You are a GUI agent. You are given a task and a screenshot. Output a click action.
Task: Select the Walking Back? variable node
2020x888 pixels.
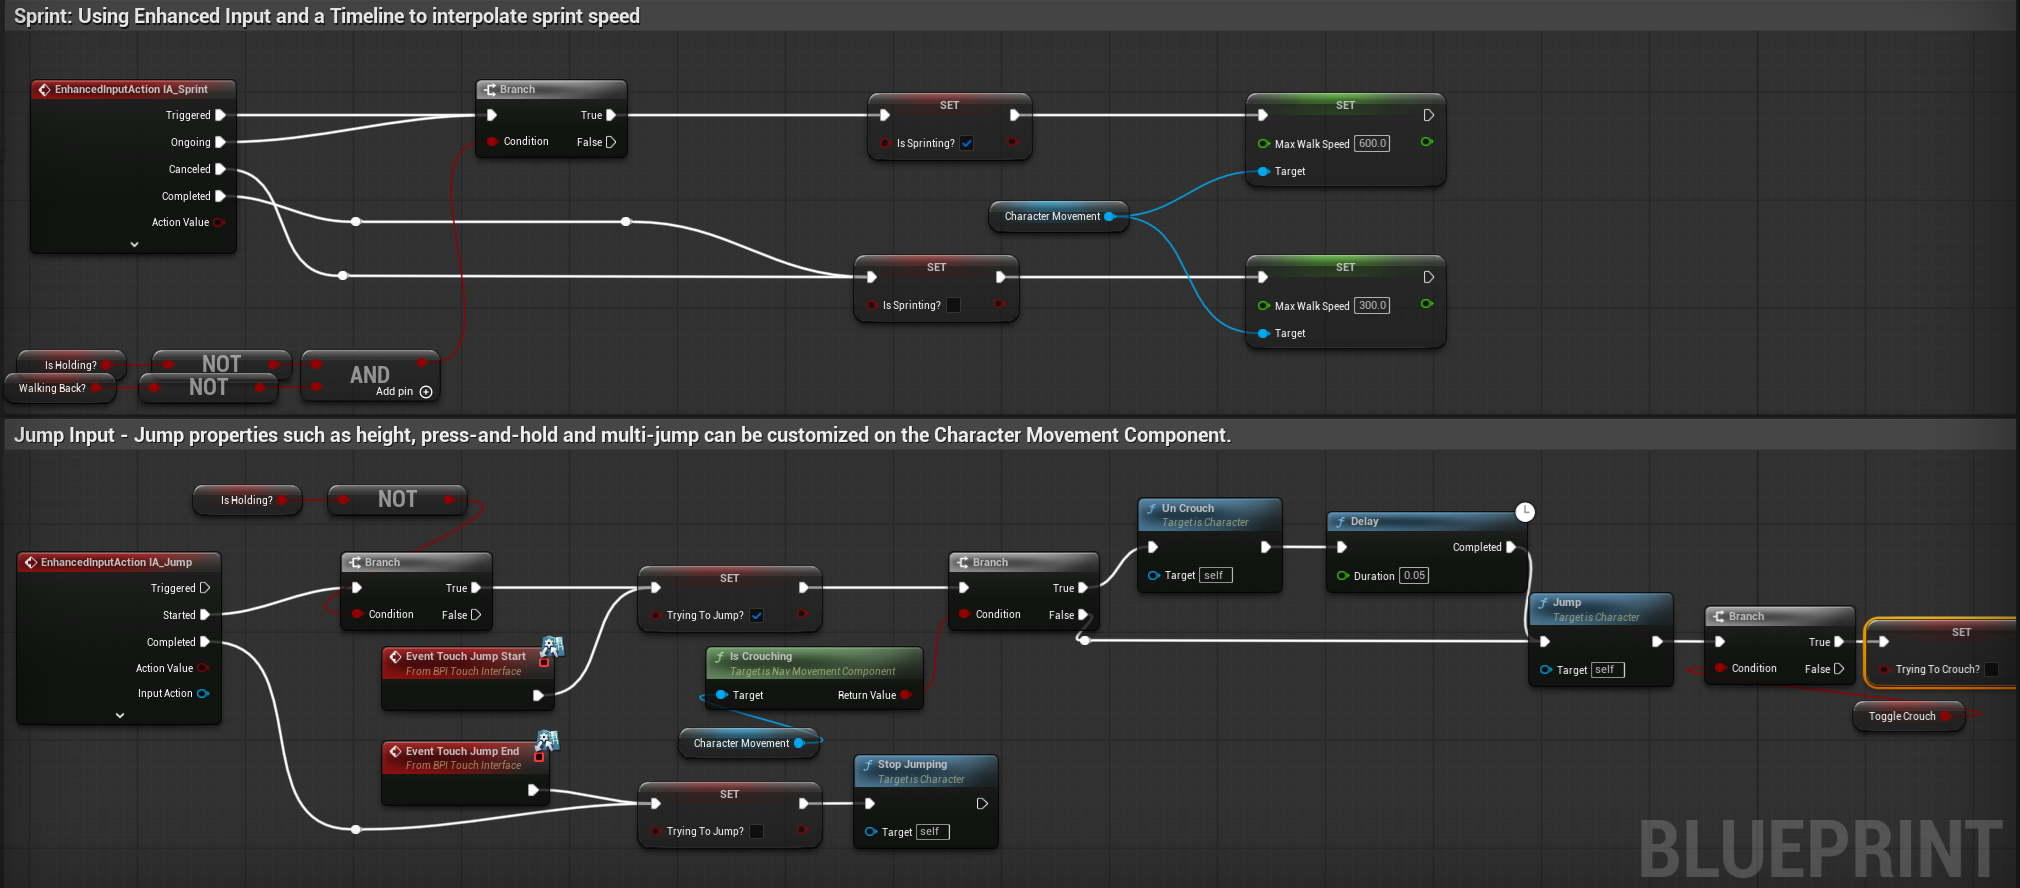[x=60, y=388]
